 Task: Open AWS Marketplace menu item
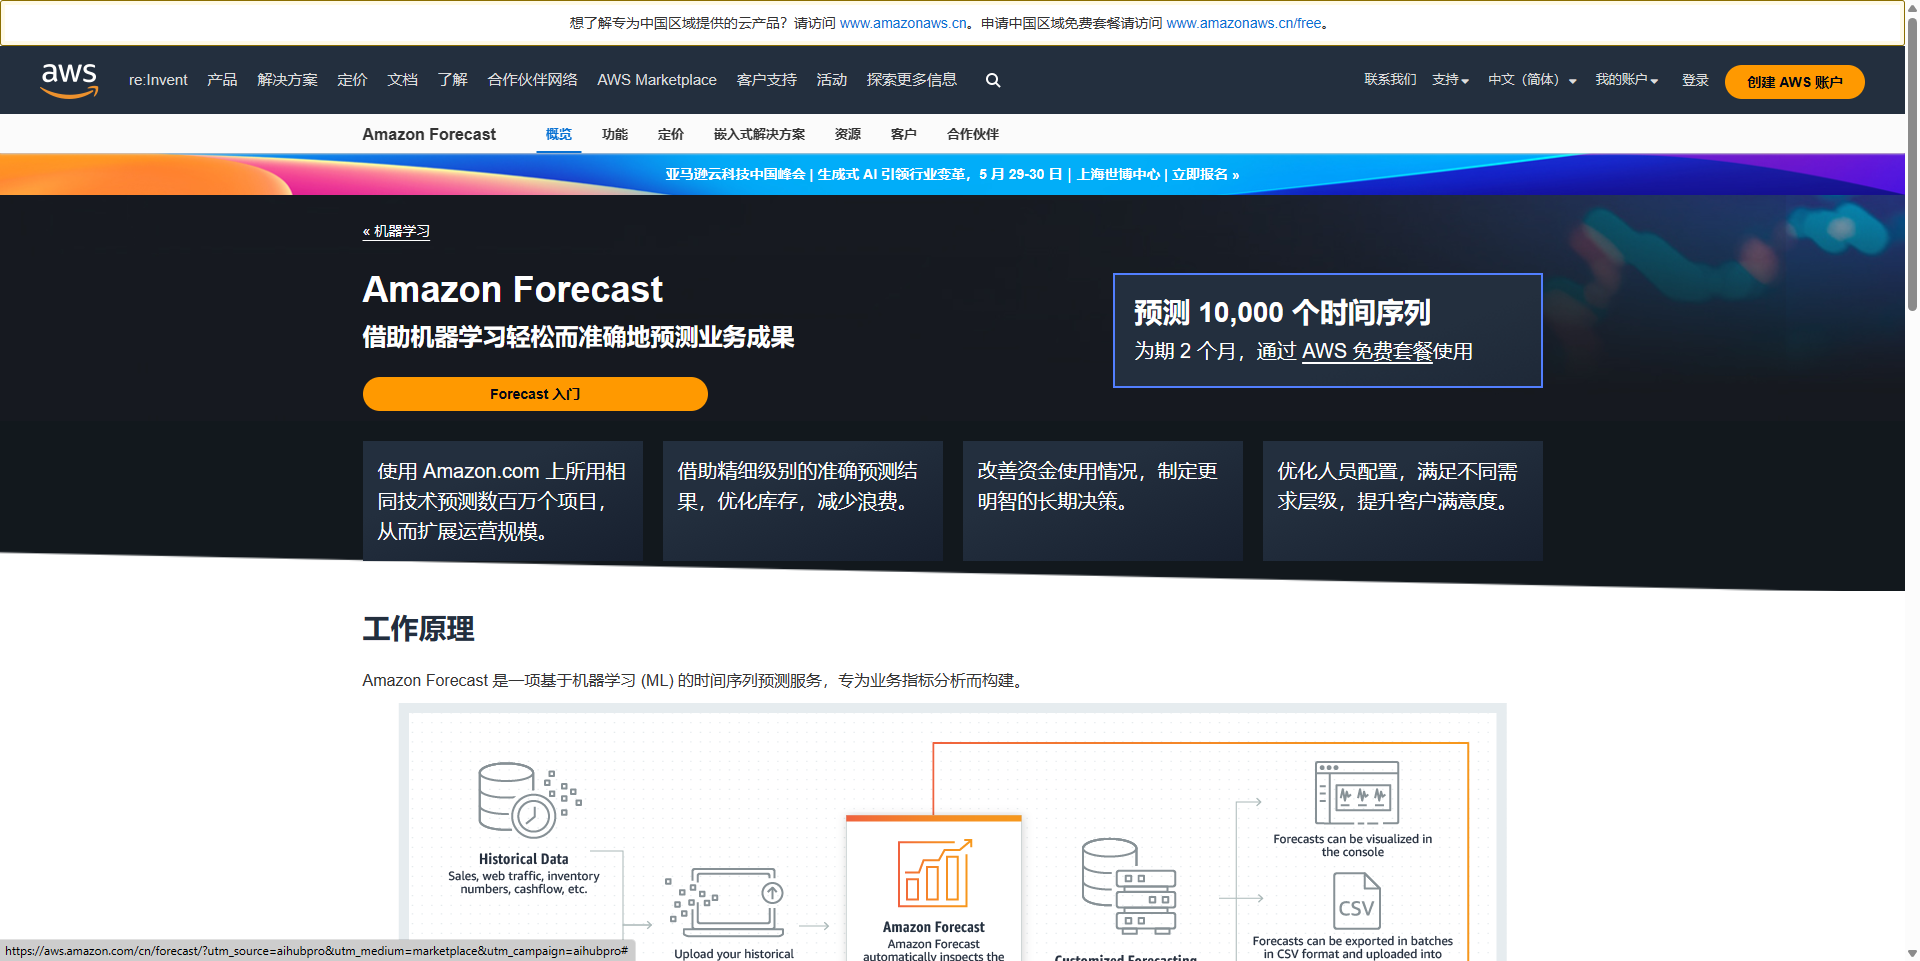[x=657, y=80]
